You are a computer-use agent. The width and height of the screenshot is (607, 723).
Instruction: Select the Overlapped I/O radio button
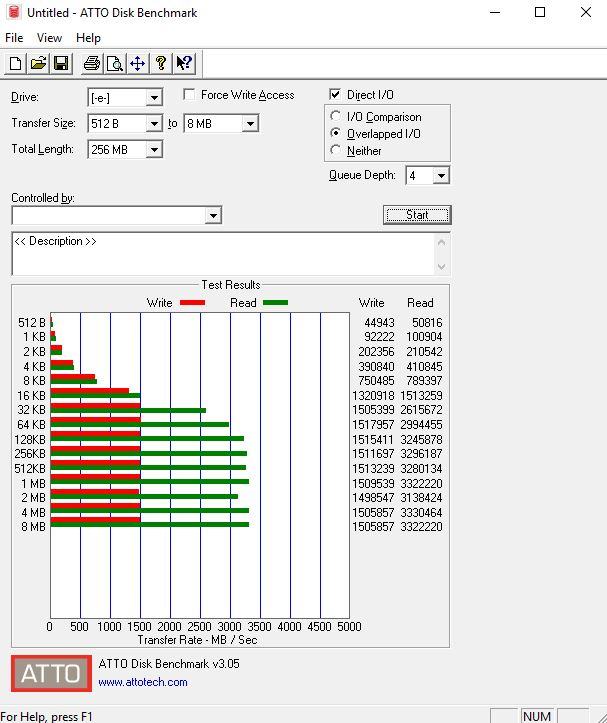point(336,133)
